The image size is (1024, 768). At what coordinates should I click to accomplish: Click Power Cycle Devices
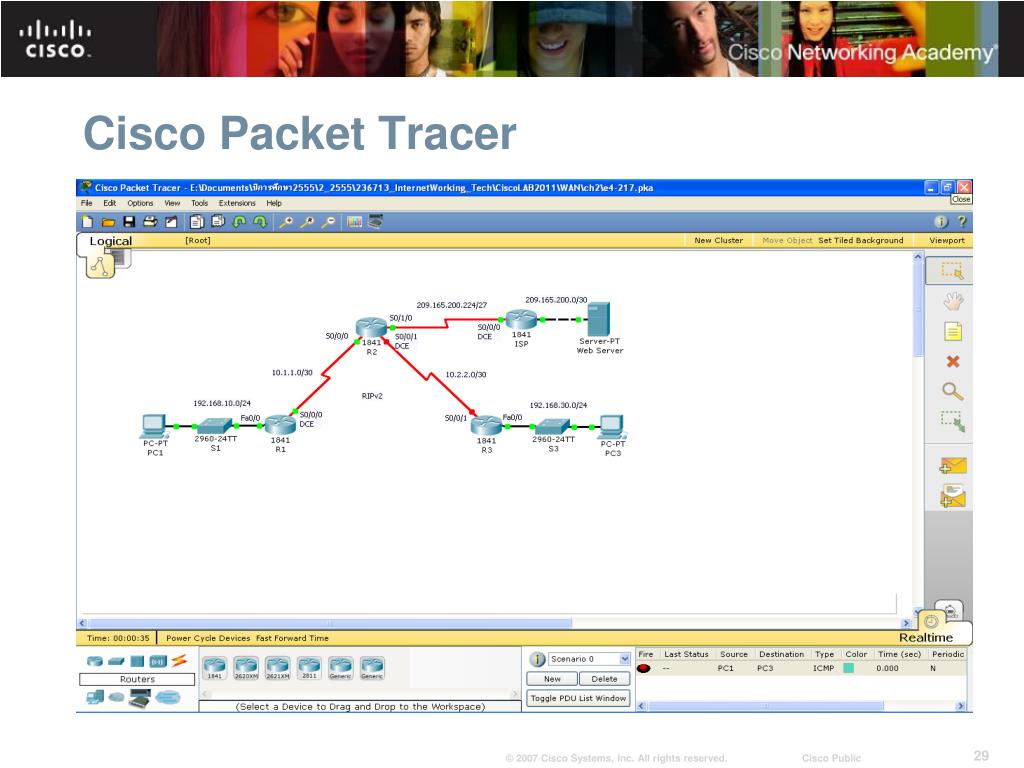208,638
